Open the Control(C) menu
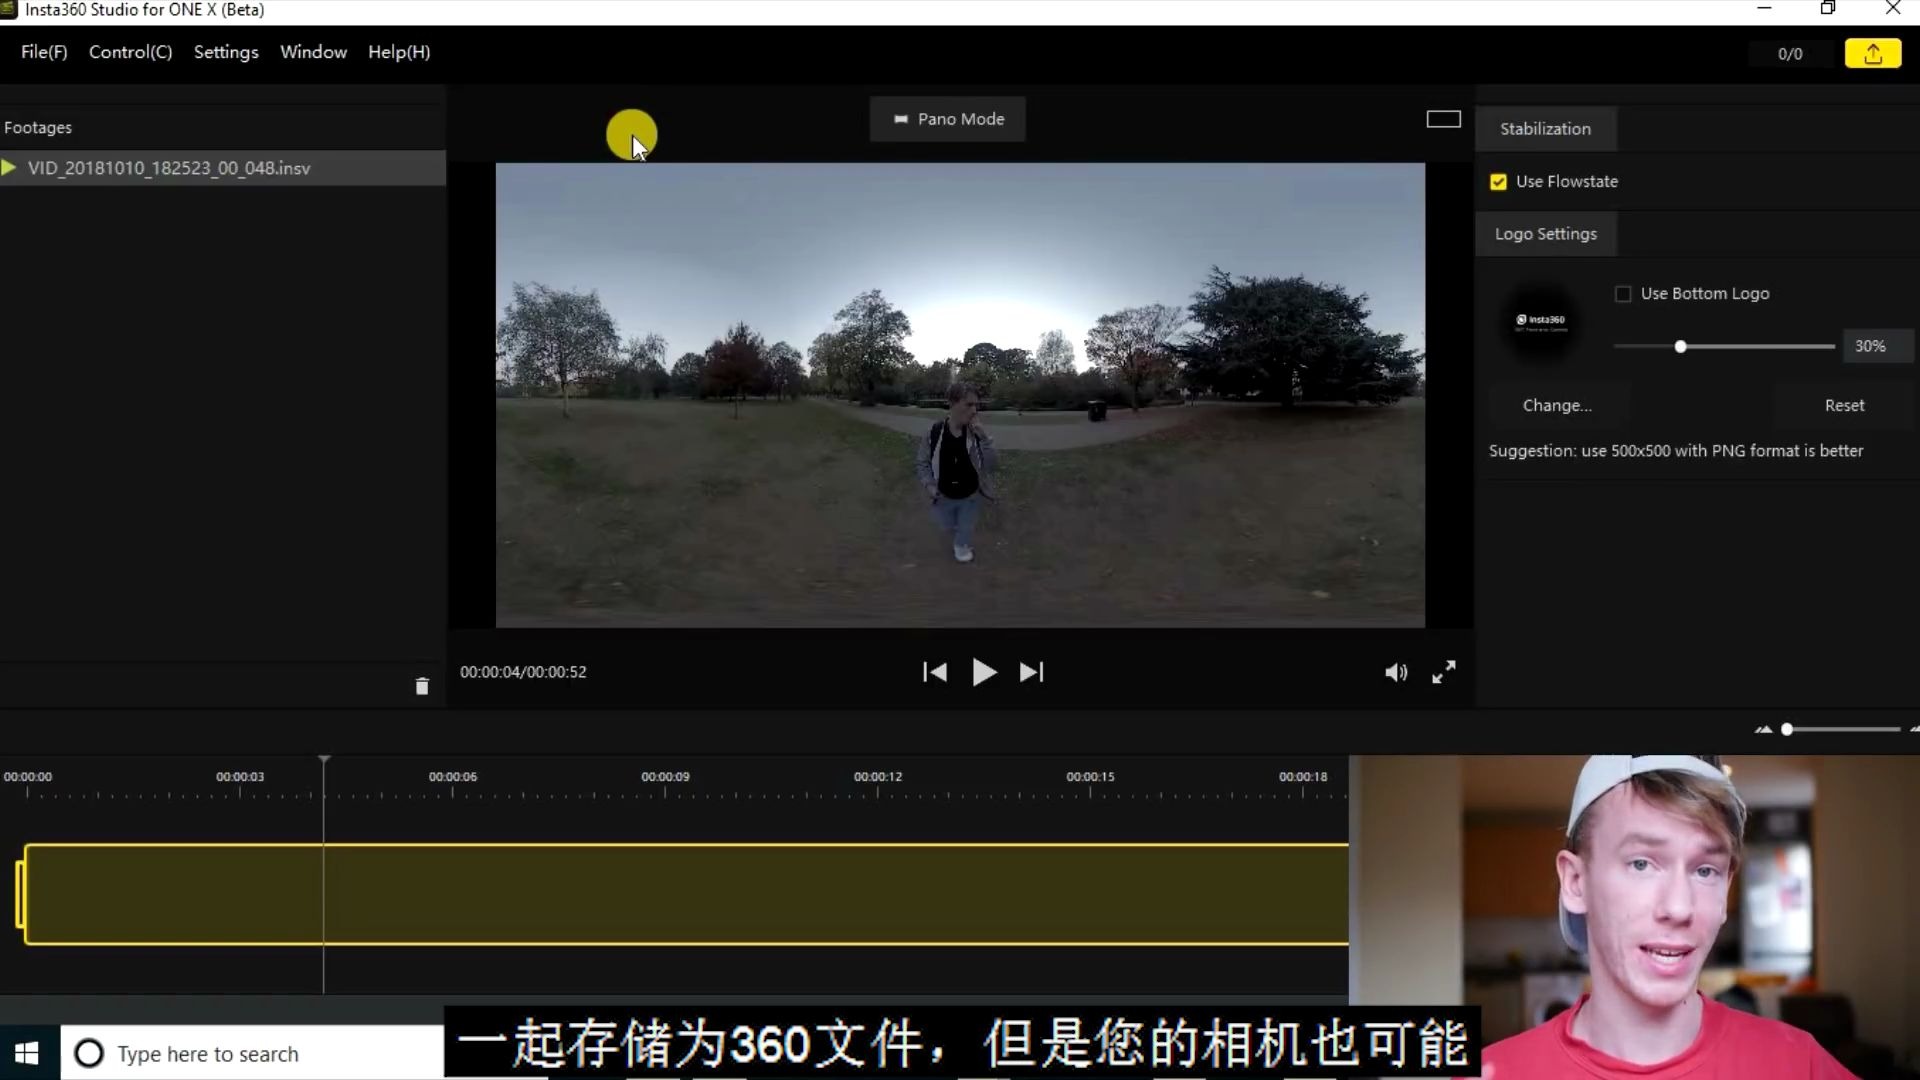 coord(130,52)
